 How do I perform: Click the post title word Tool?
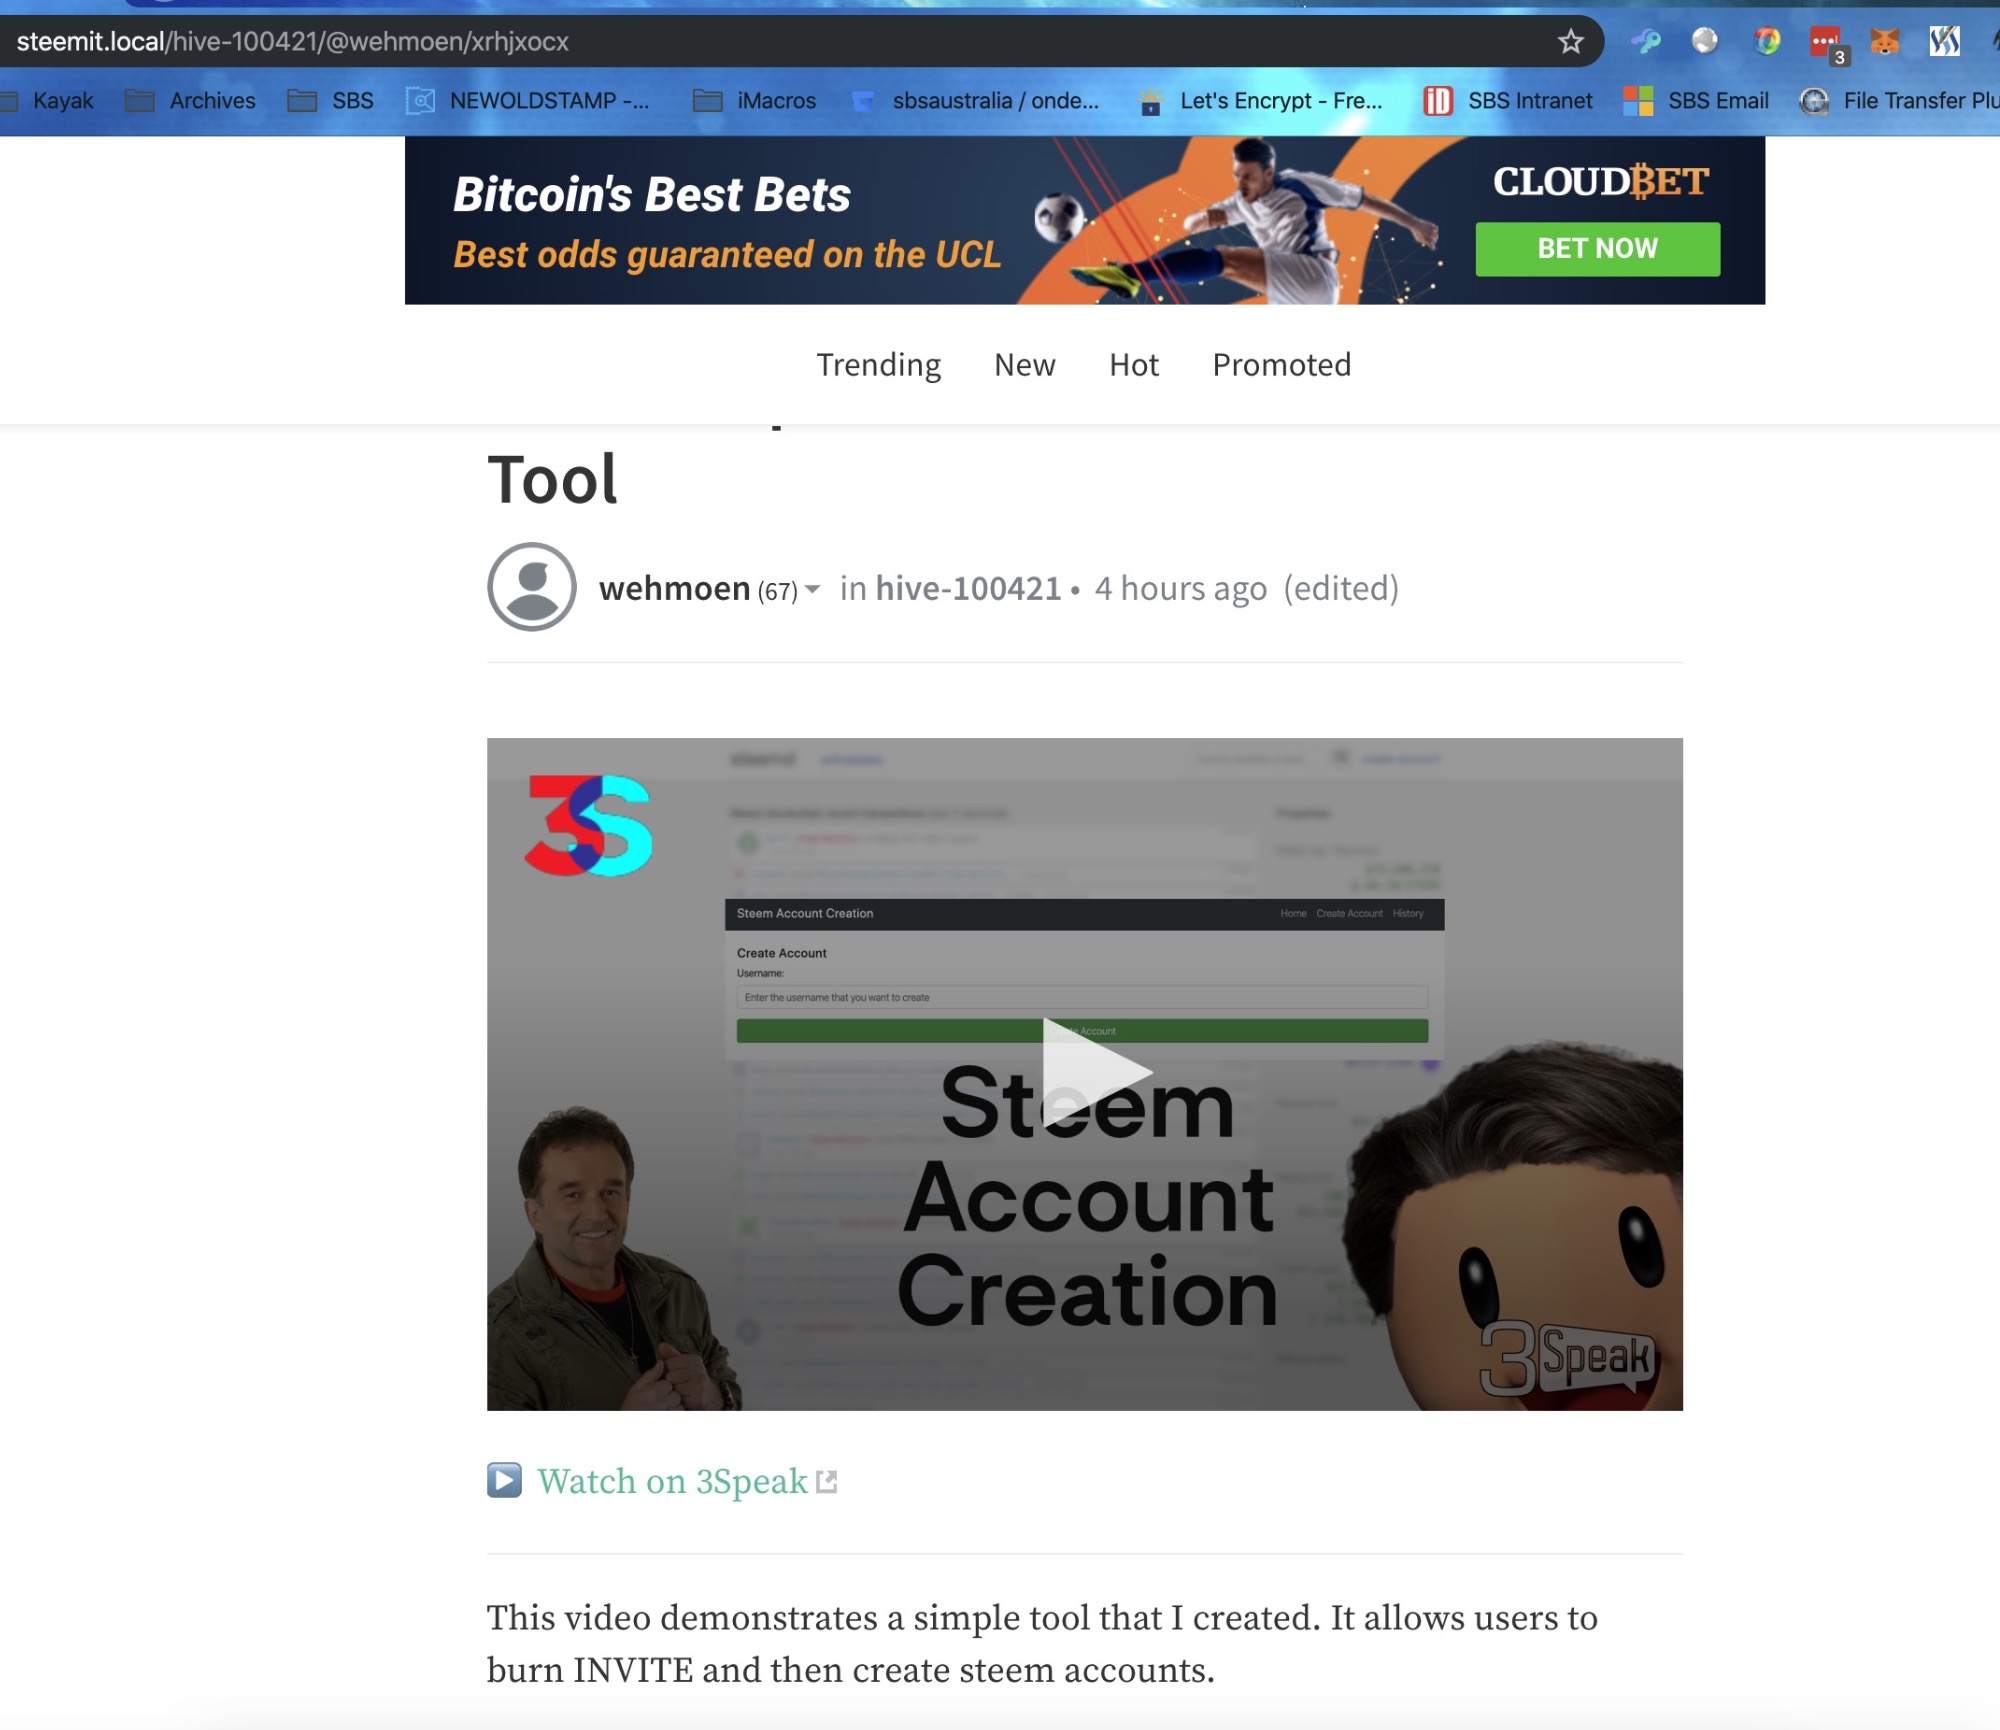[552, 479]
